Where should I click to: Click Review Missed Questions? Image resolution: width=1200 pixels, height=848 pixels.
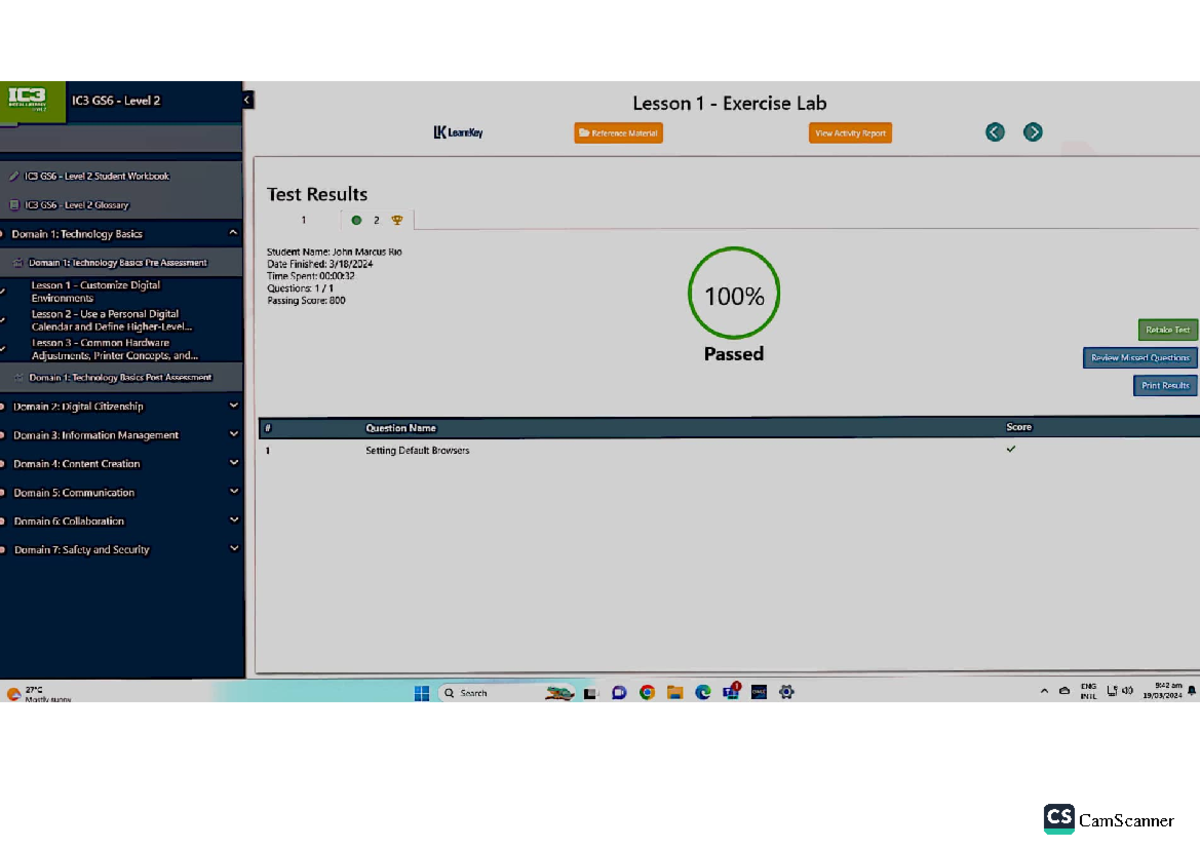(1139, 357)
